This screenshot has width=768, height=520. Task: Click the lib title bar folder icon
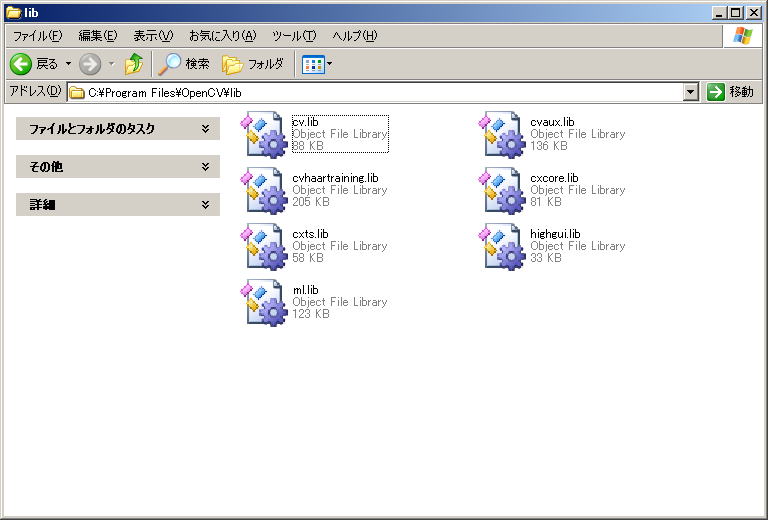(x=13, y=13)
